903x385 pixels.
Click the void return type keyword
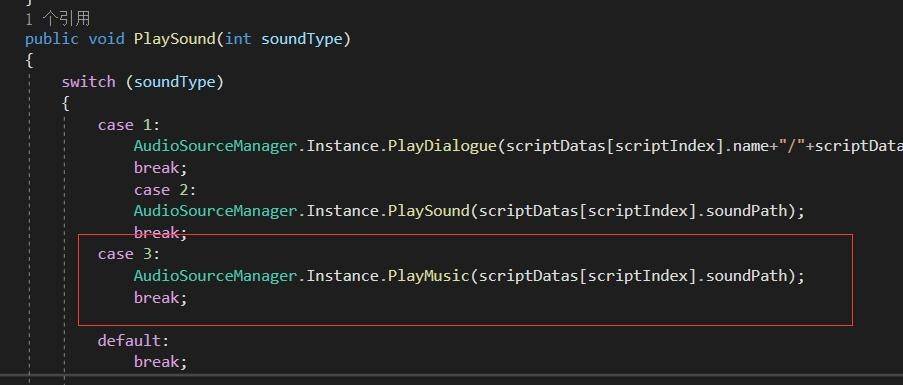[107, 39]
